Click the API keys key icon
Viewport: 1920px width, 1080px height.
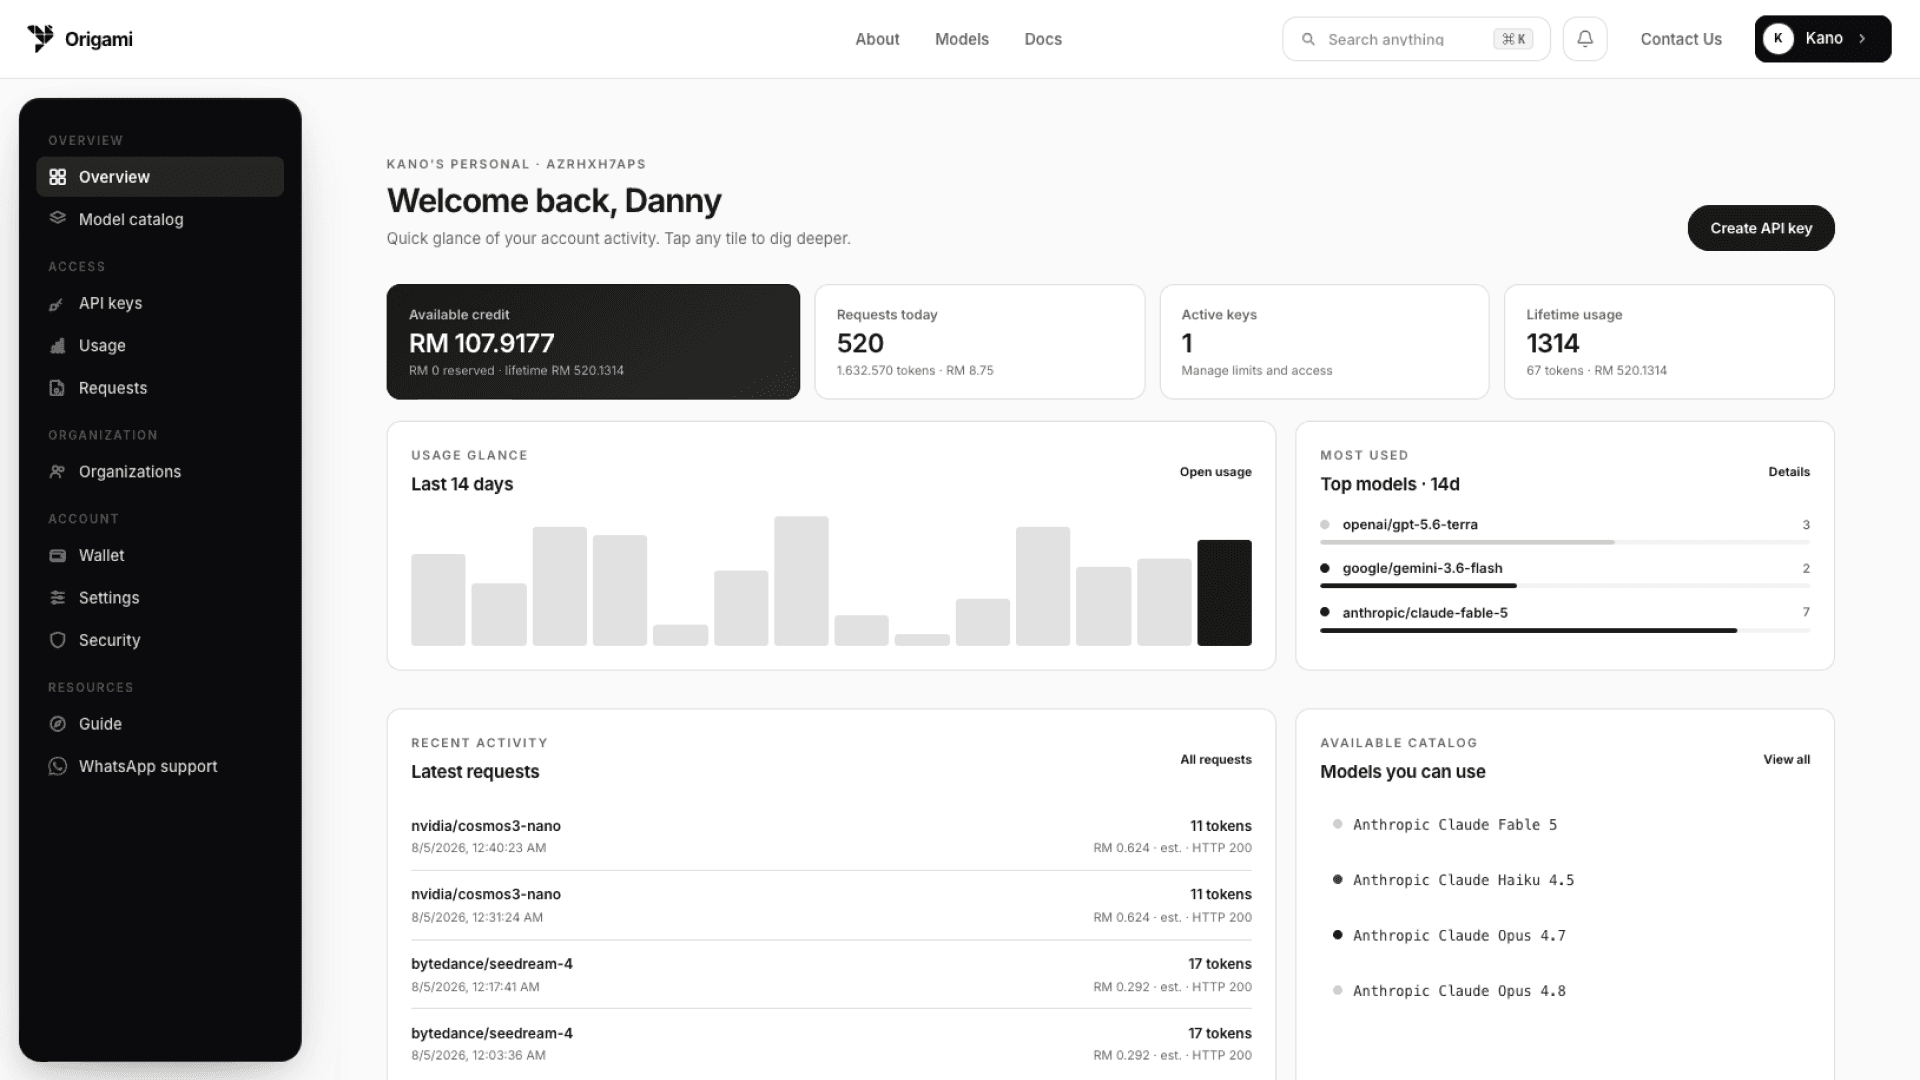[x=58, y=304]
